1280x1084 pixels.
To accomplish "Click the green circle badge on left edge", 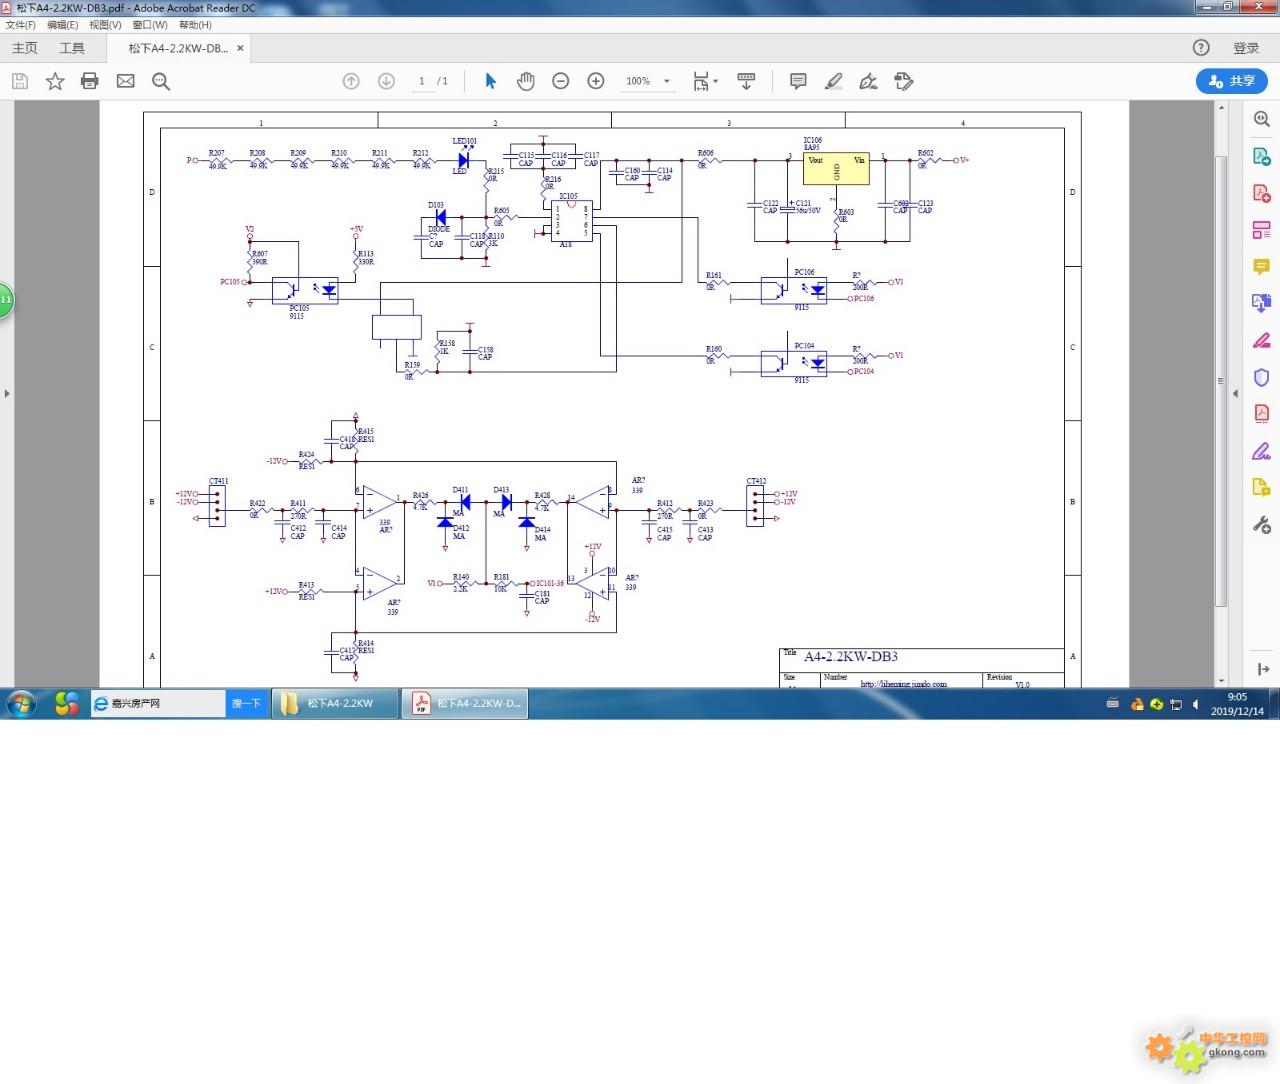I will (x=5, y=299).
